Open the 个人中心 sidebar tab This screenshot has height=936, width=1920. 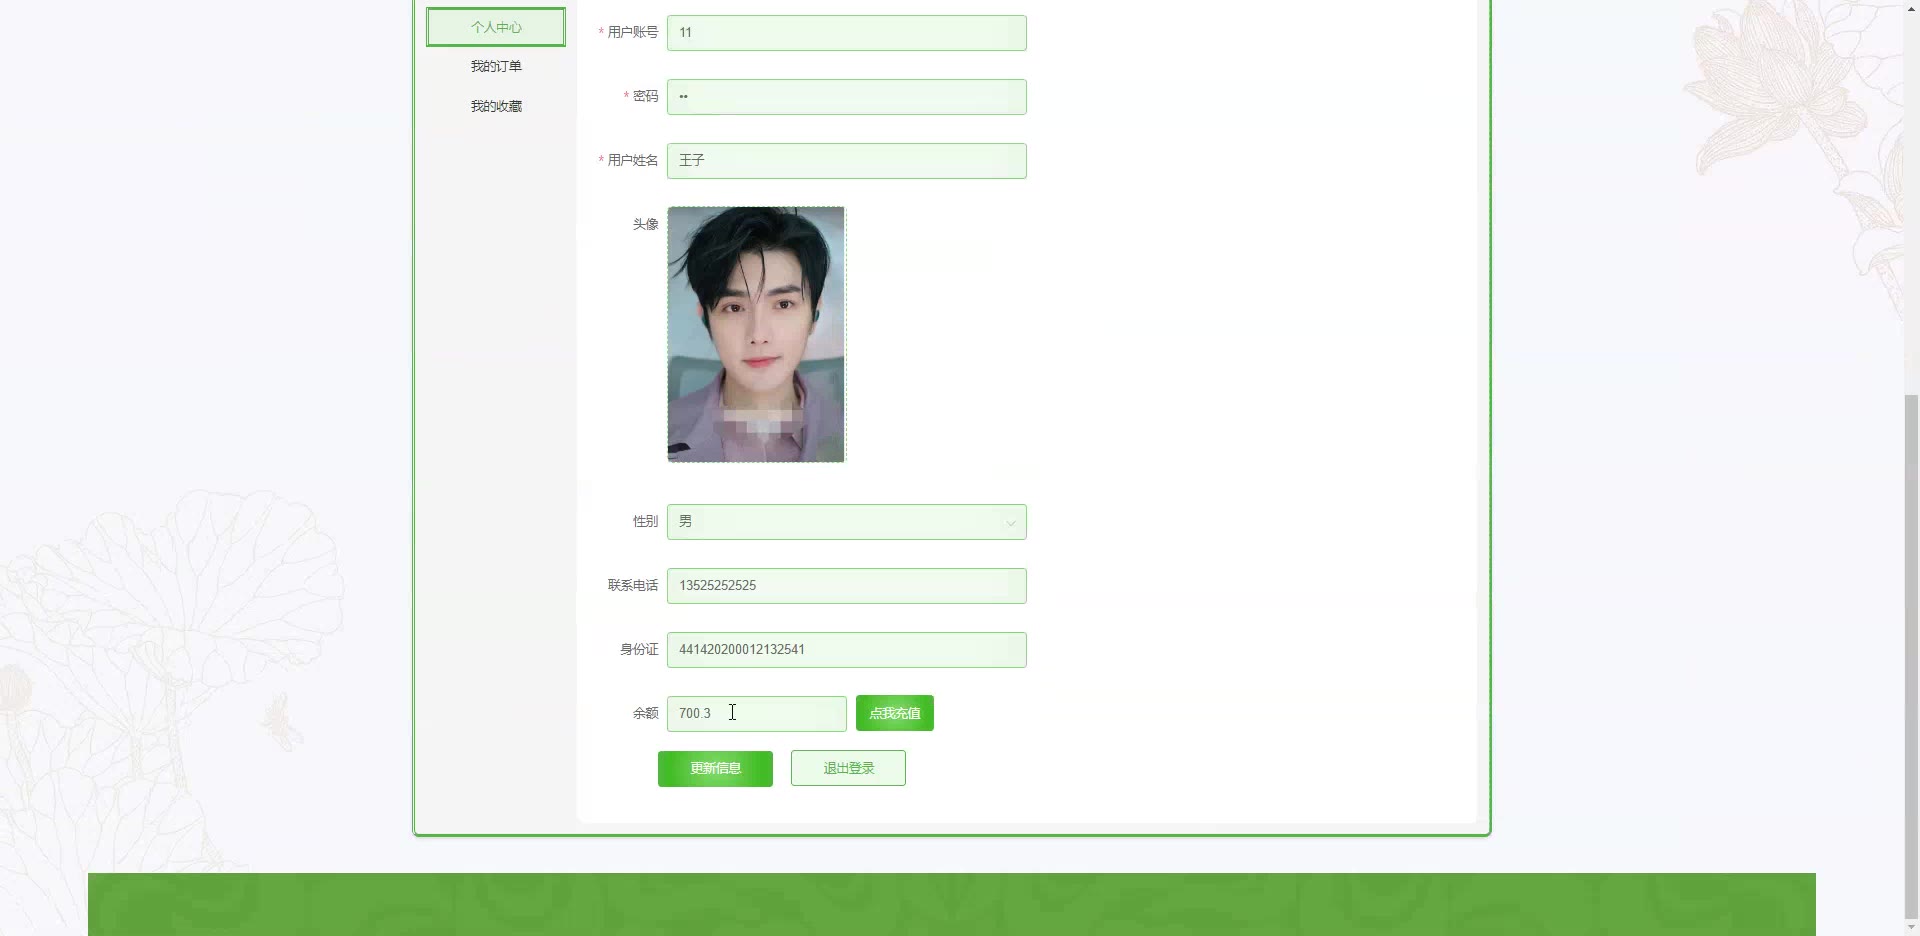(x=496, y=27)
